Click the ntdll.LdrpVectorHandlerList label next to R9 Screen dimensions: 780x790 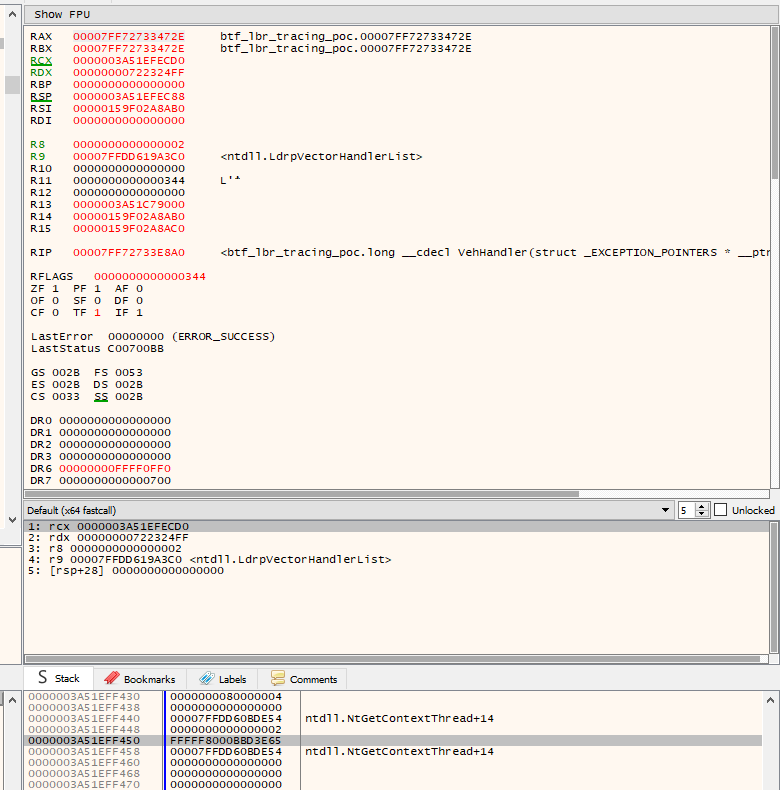pyautogui.click(x=321, y=156)
